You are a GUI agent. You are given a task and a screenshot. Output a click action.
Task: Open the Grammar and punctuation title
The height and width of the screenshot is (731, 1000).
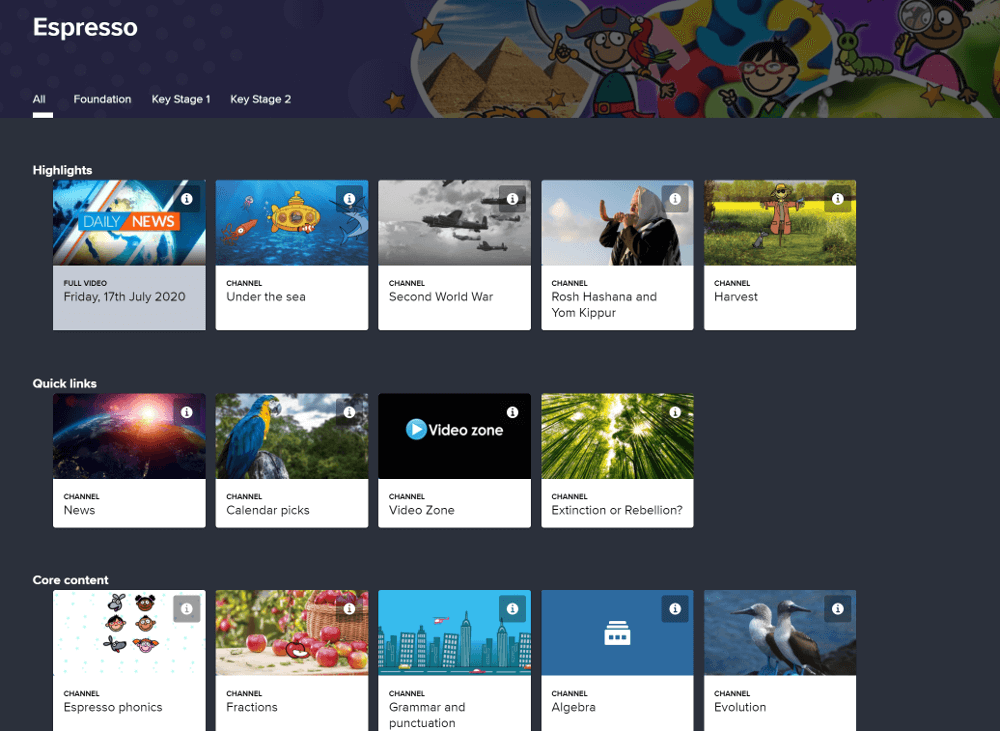[x=427, y=715]
